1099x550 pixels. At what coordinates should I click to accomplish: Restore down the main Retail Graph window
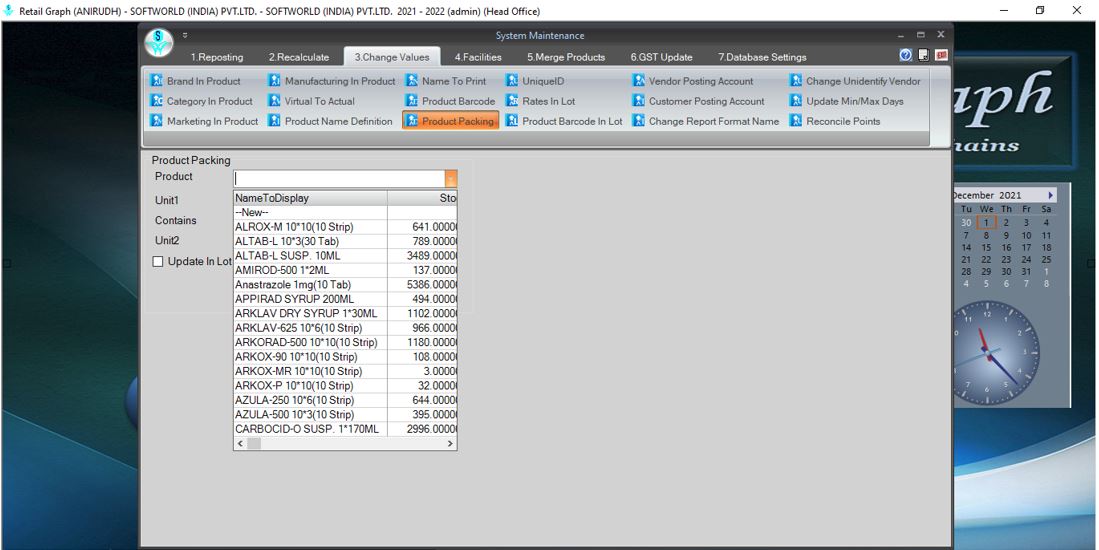click(x=1040, y=11)
